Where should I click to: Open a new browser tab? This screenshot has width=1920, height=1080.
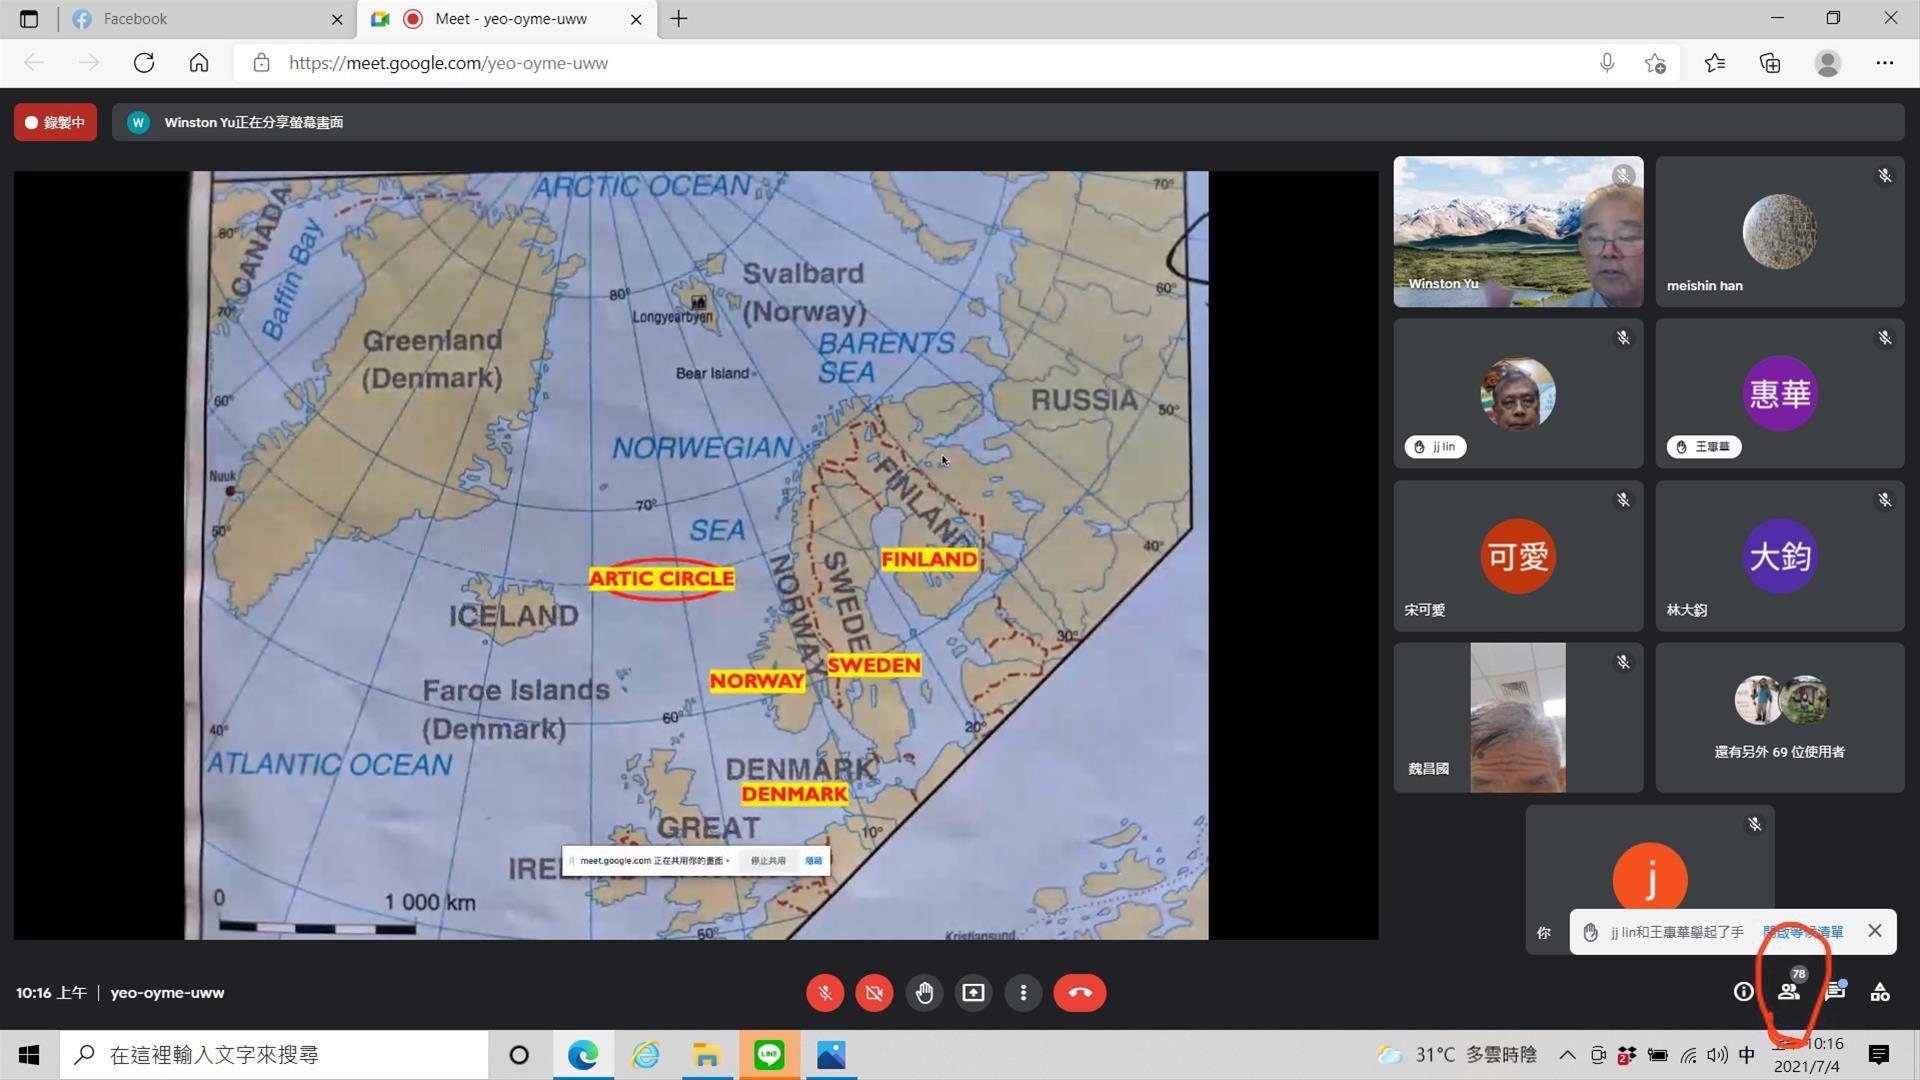pyautogui.click(x=679, y=19)
